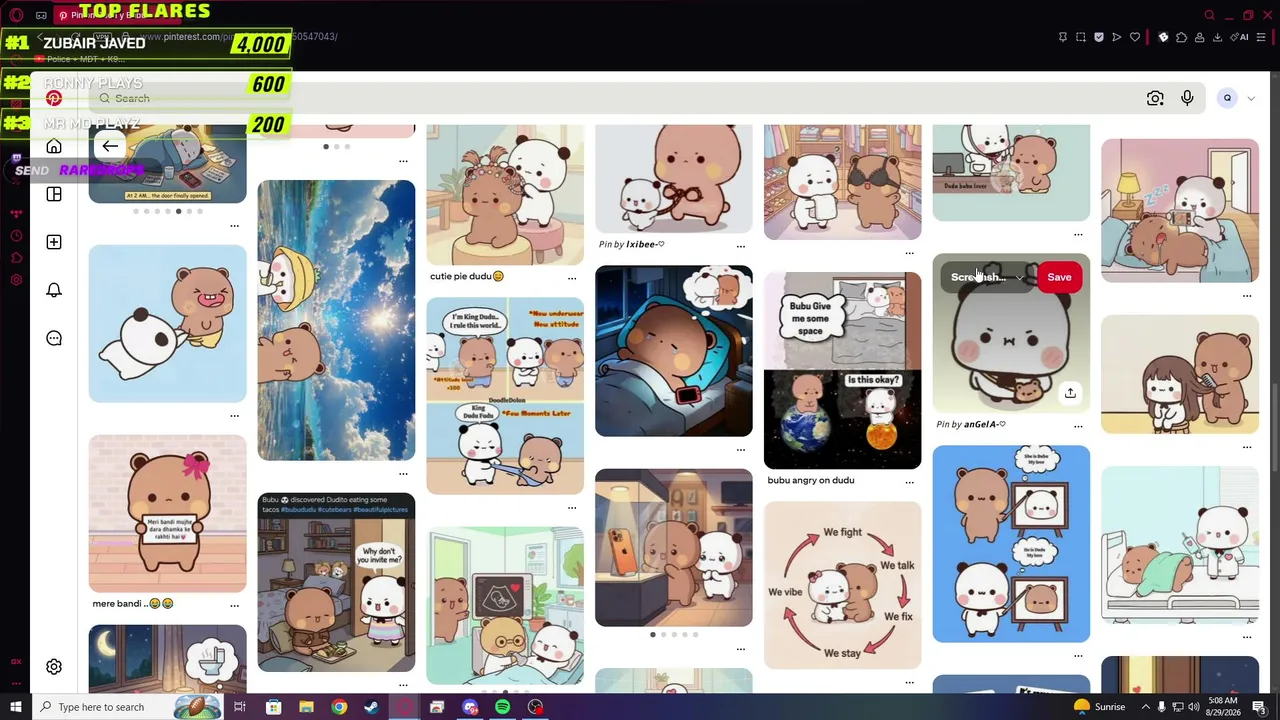The width and height of the screenshot is (1280, 720).
Task: Open more options for 'mere bandi' pin
Action: 234,605
